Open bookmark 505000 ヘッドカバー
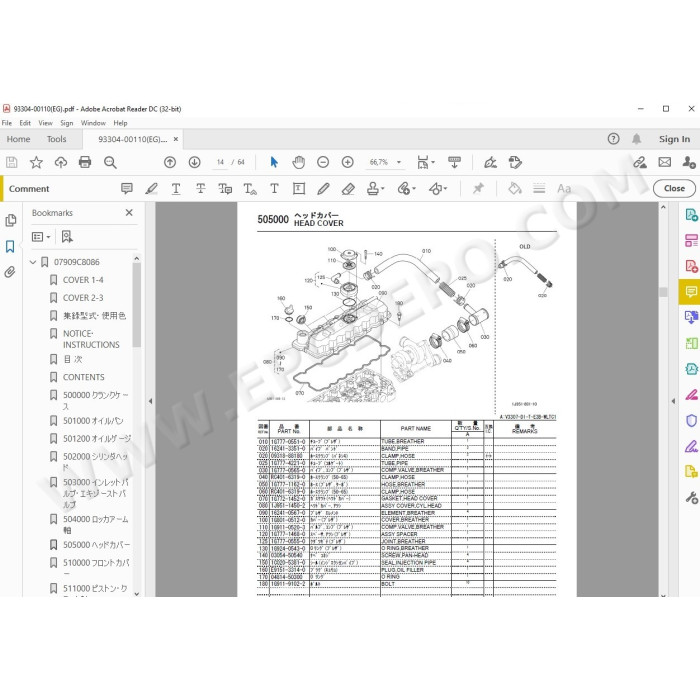The height and width of the screenshot is (700, 700). (x=96, y=545)
